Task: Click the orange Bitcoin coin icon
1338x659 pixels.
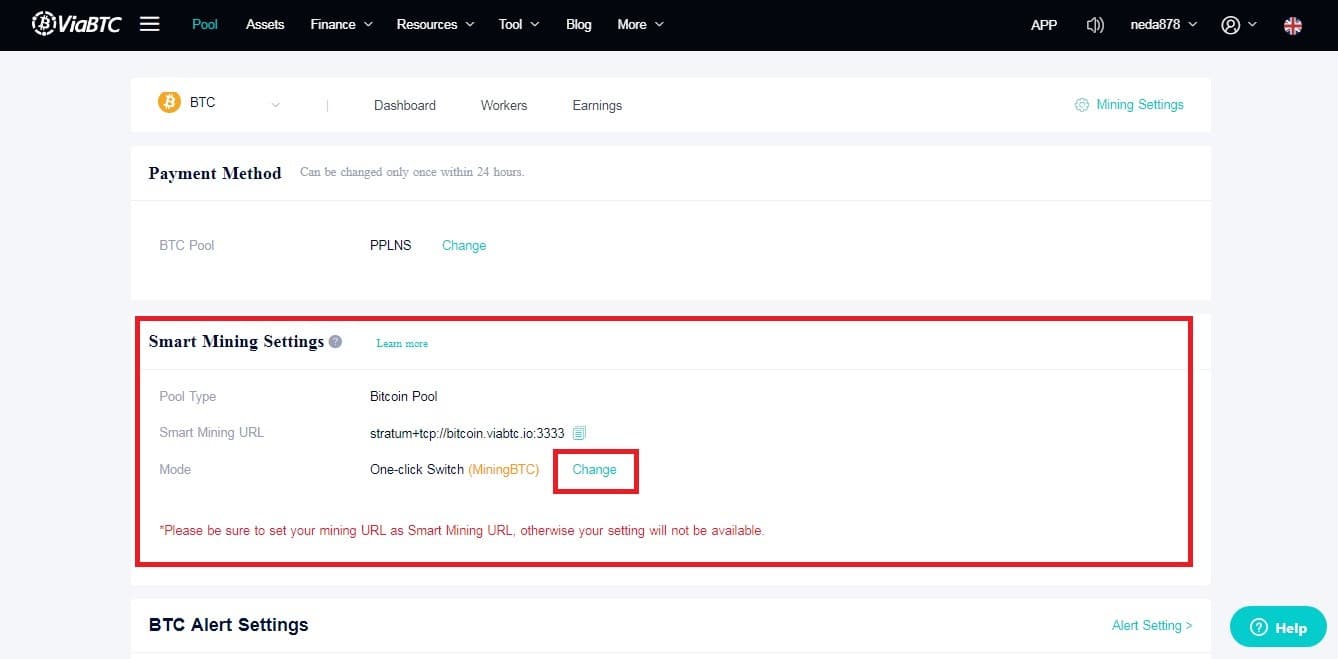Action: pyautogui.click(x=169, y=102)
